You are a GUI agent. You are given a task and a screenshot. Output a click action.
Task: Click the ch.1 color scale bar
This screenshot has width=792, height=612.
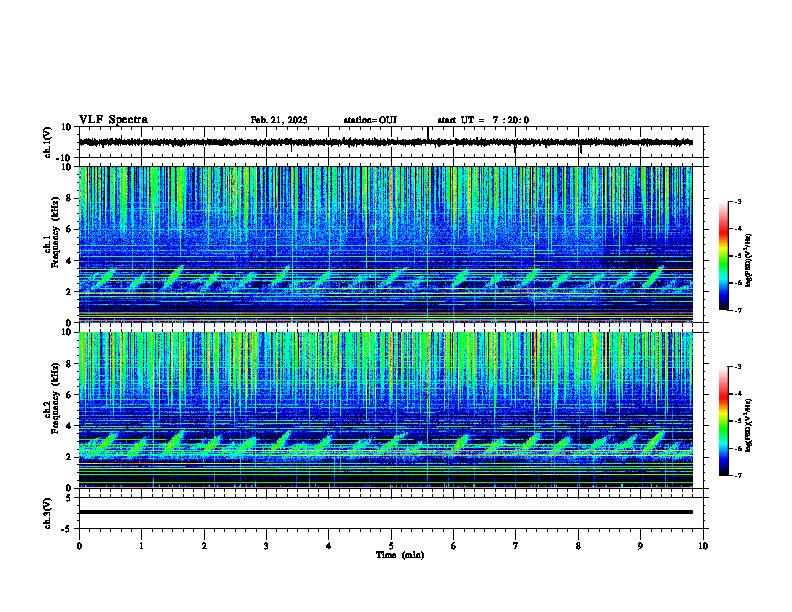pos(724,256)
